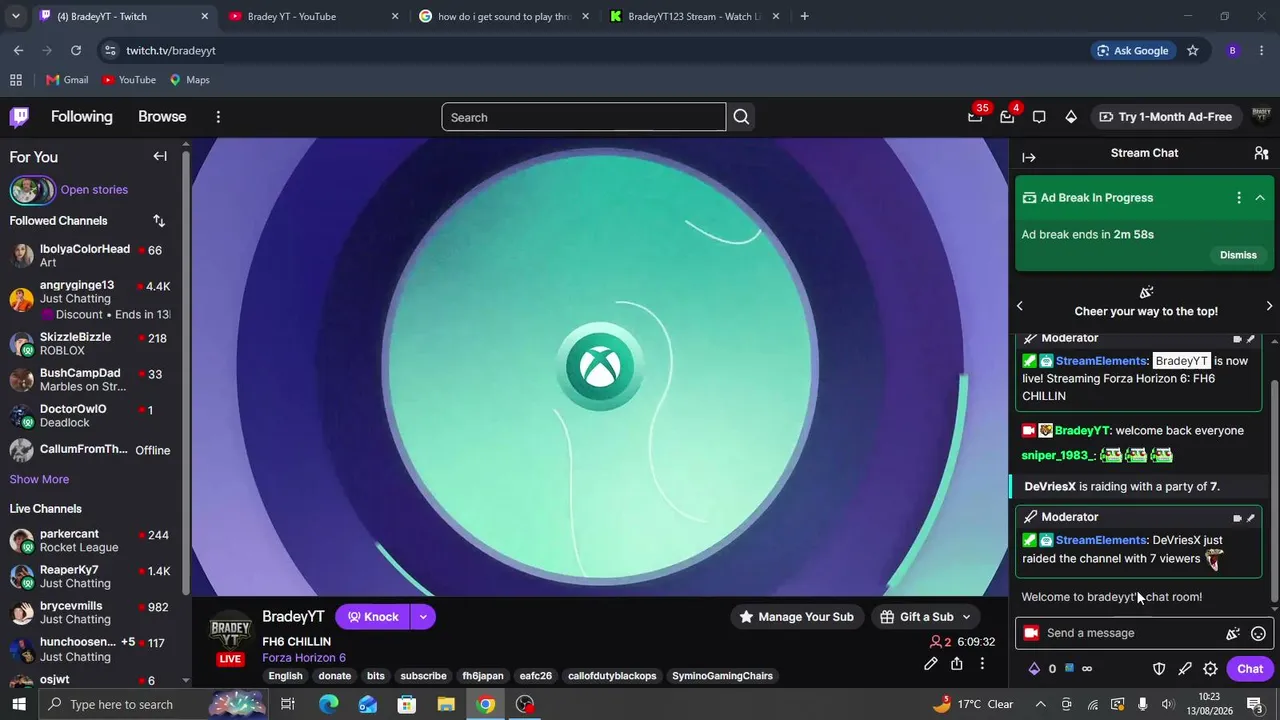
Task: Open chat settings gear icon
Action: point(1210,669)
